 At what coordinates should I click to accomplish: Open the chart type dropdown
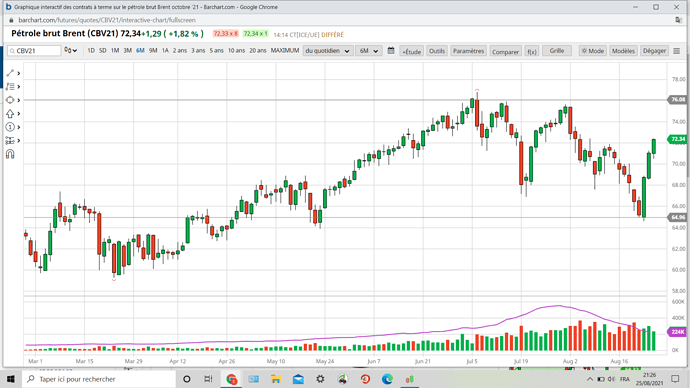(x=70, y=51)
